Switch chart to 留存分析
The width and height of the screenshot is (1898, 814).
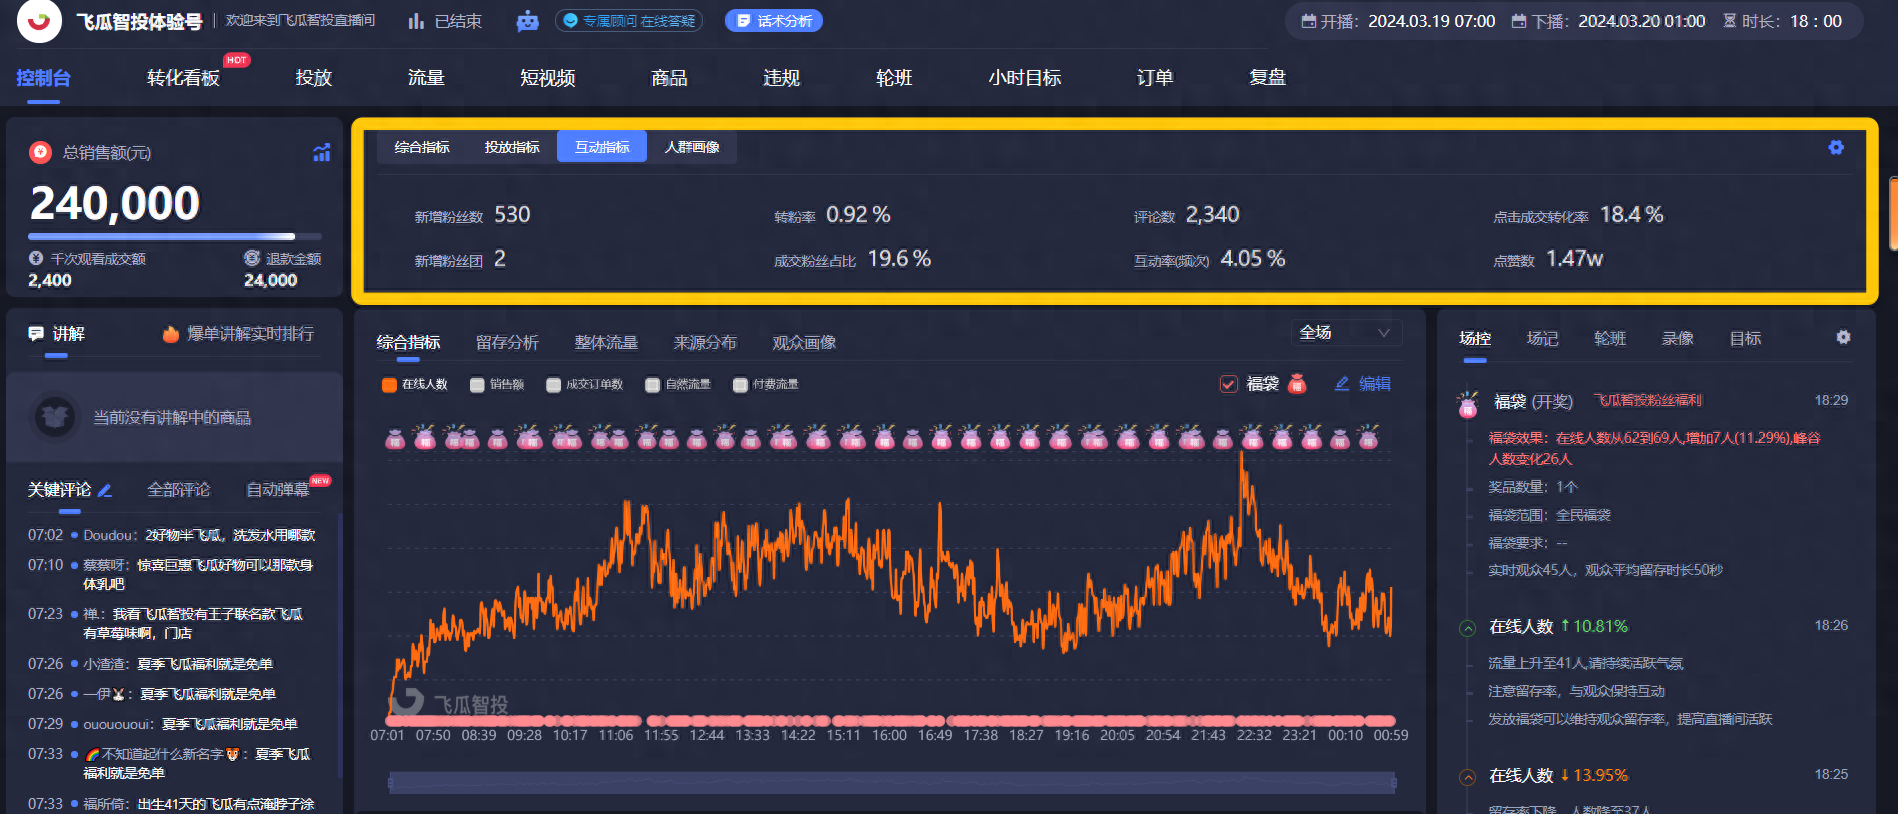tap(507, 343)
